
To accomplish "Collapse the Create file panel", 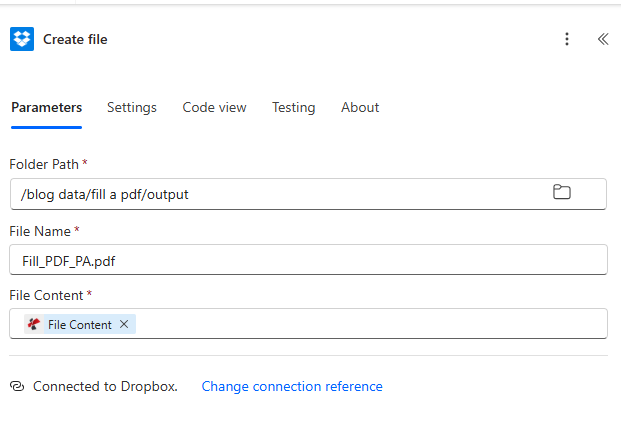I will click(x=602, y=39).
